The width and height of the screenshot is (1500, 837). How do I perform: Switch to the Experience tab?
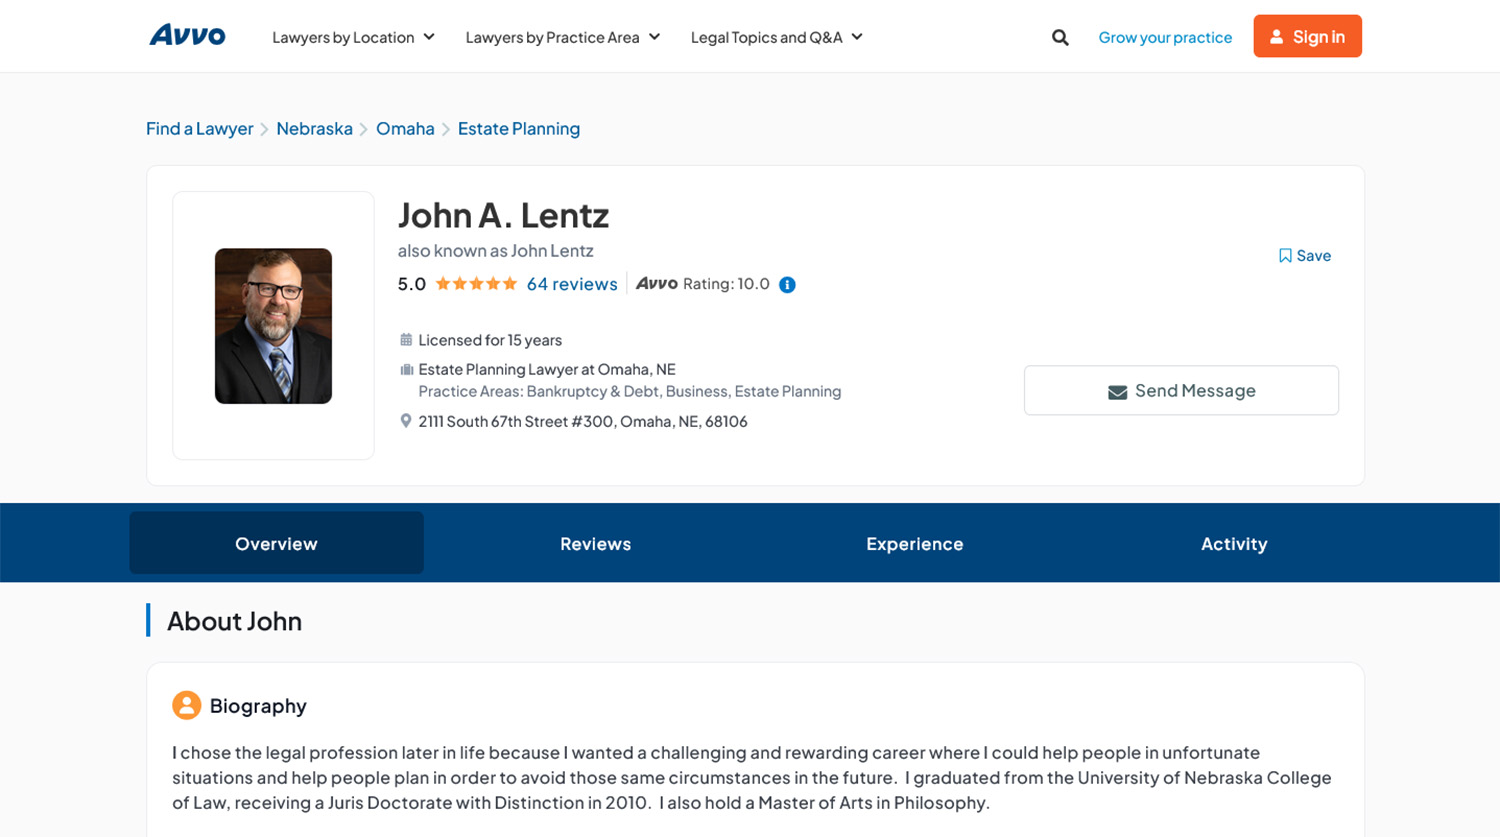(914, 544)
